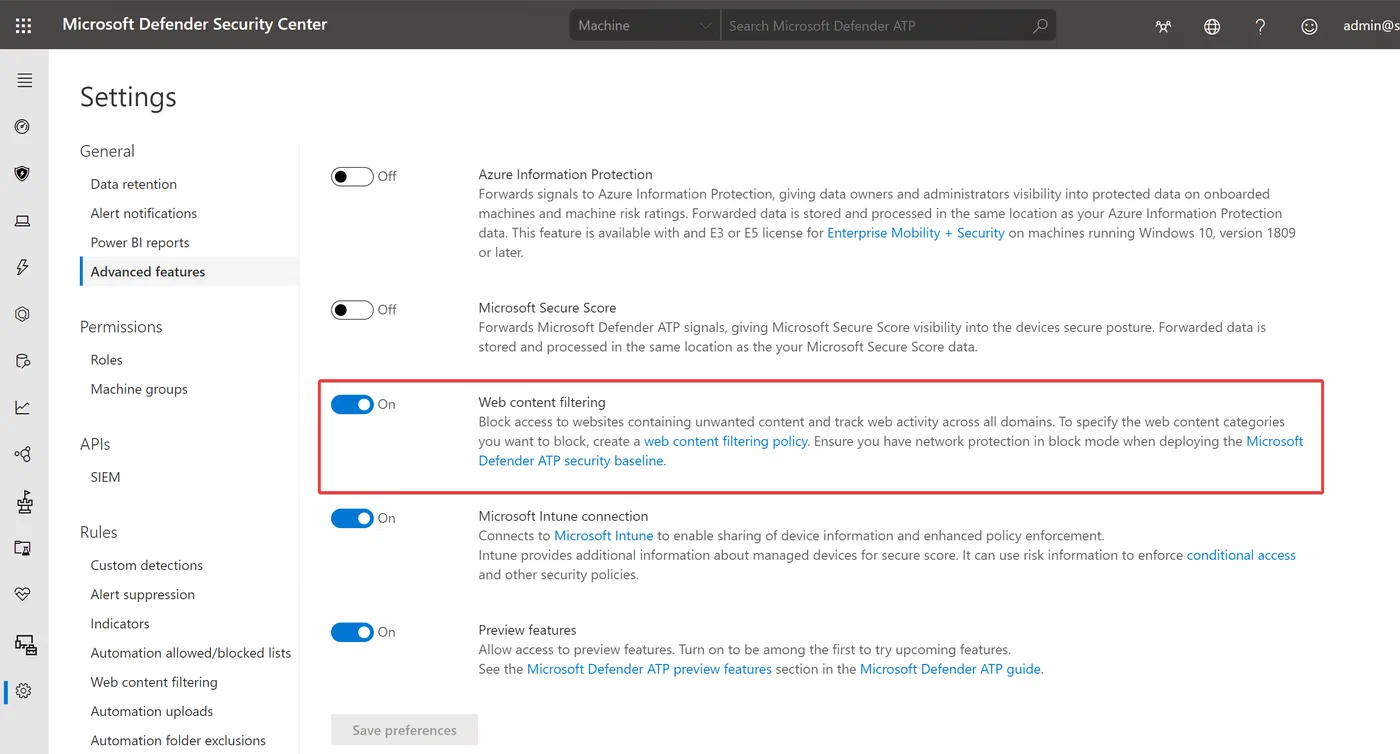
Task: Open Microsoft Defender ATP preview features link
Action: click(x=650, y=669)
